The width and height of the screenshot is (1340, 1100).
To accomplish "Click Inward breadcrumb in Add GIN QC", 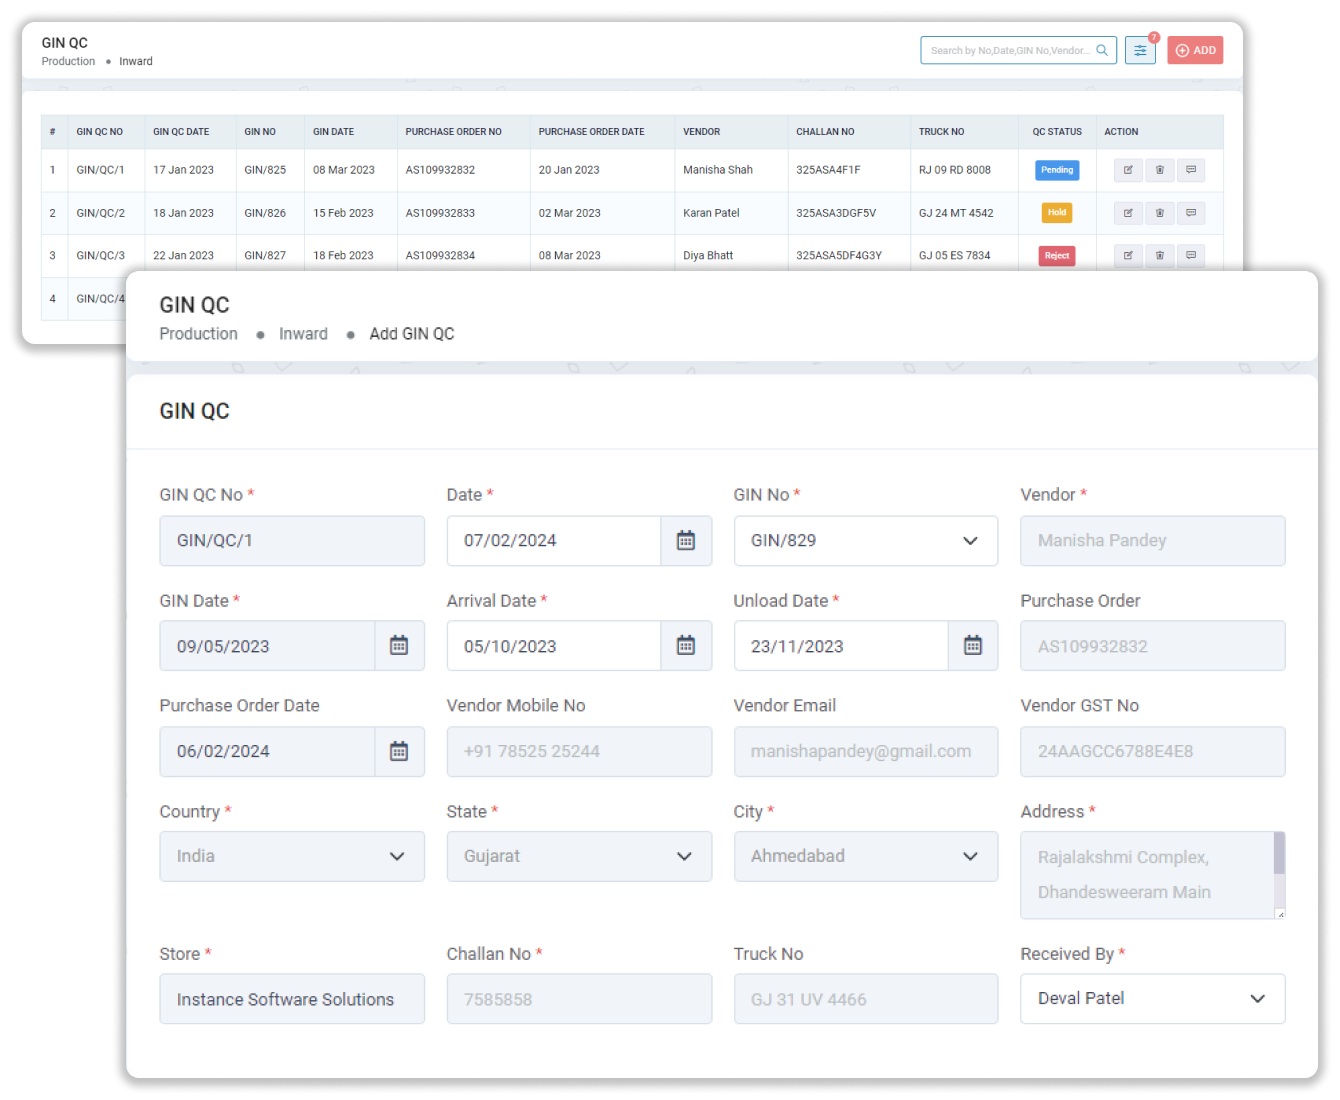I will tap(303, 334).
